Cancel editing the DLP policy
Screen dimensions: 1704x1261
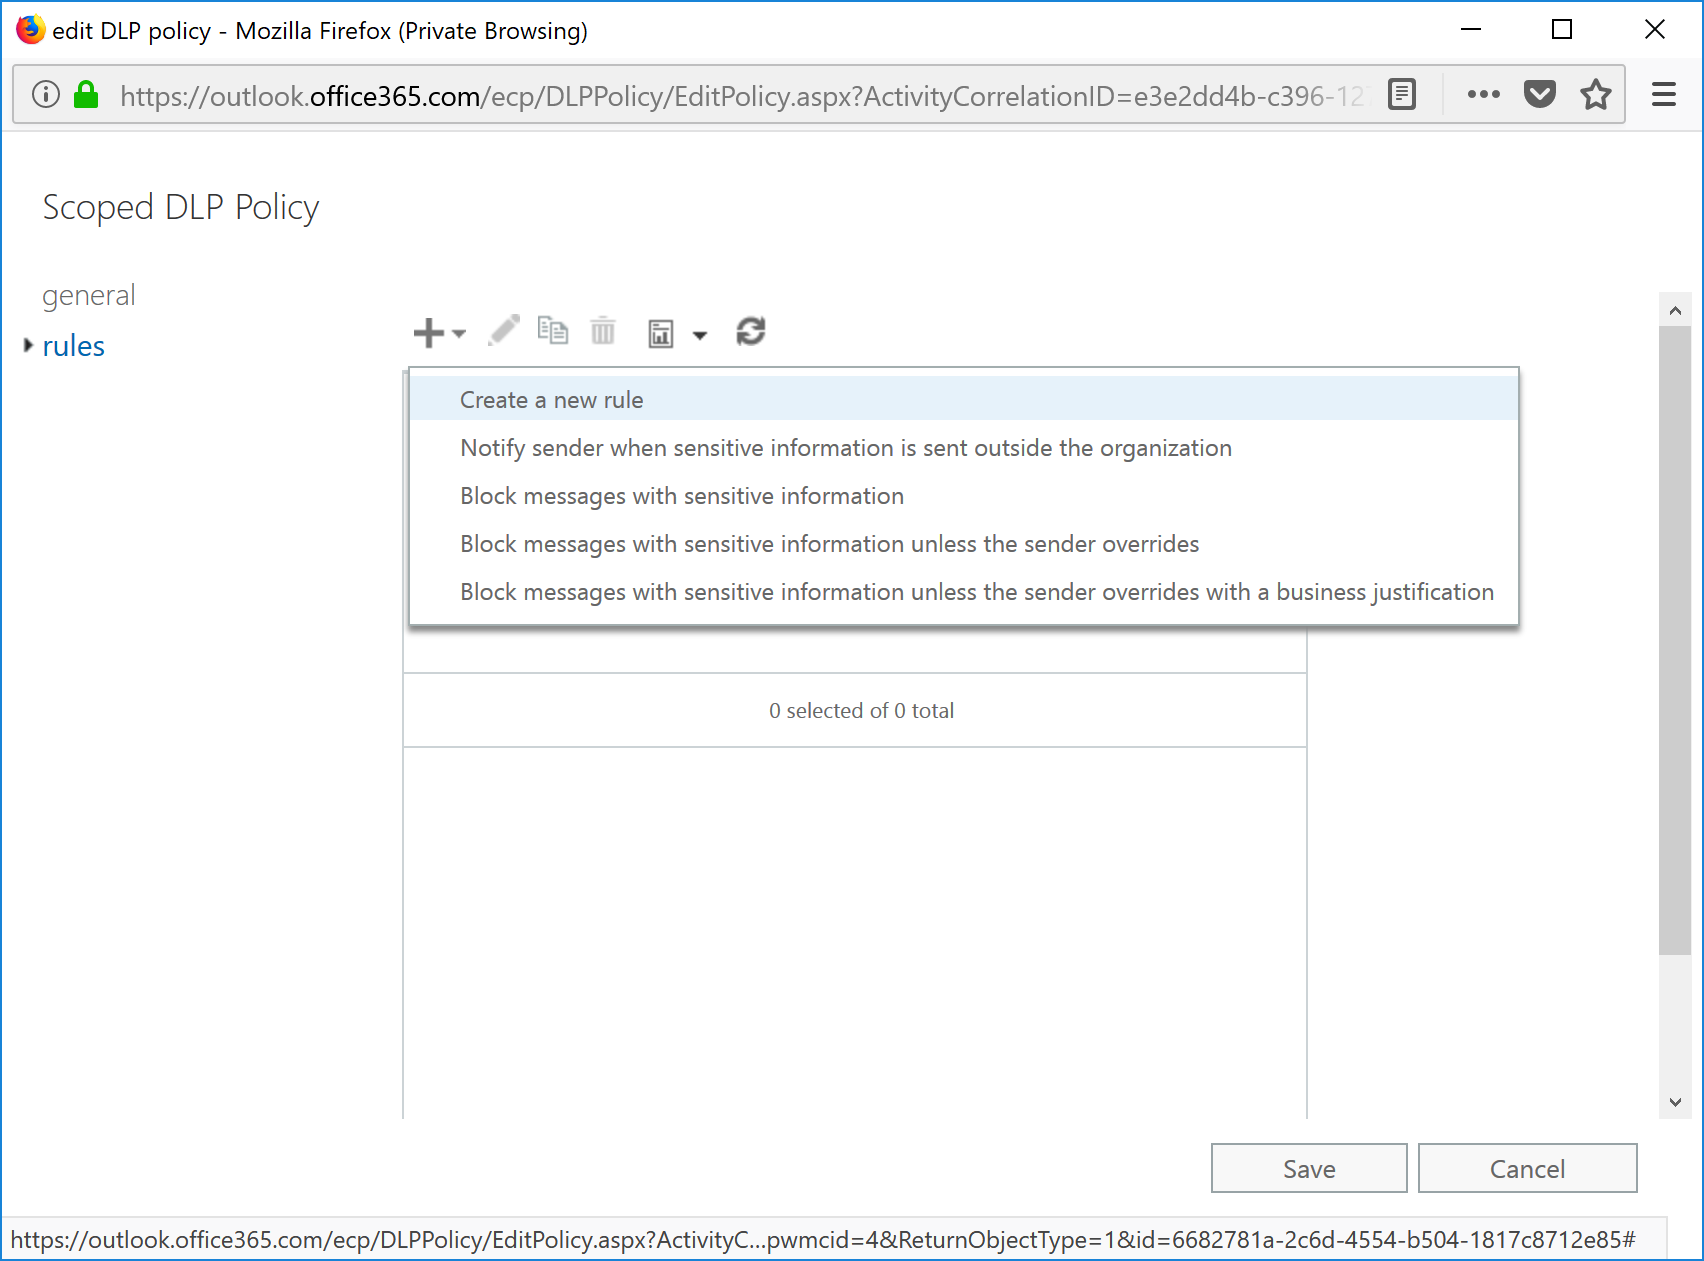pos(1526,1168)
